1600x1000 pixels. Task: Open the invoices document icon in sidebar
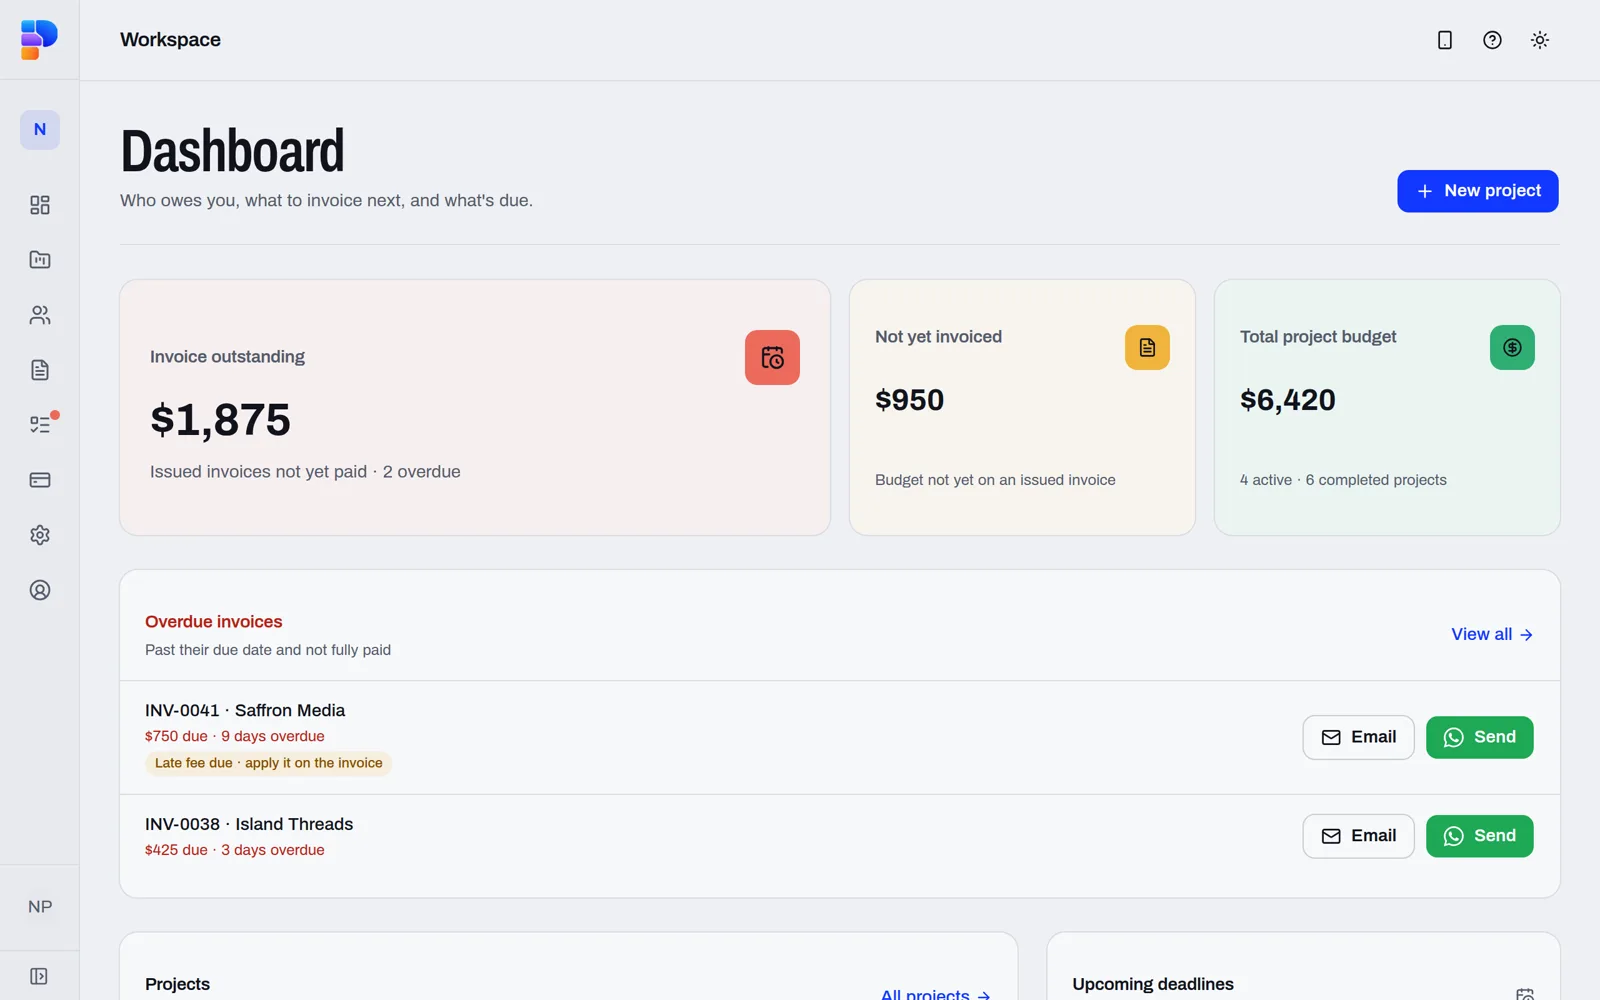point(40,370)
